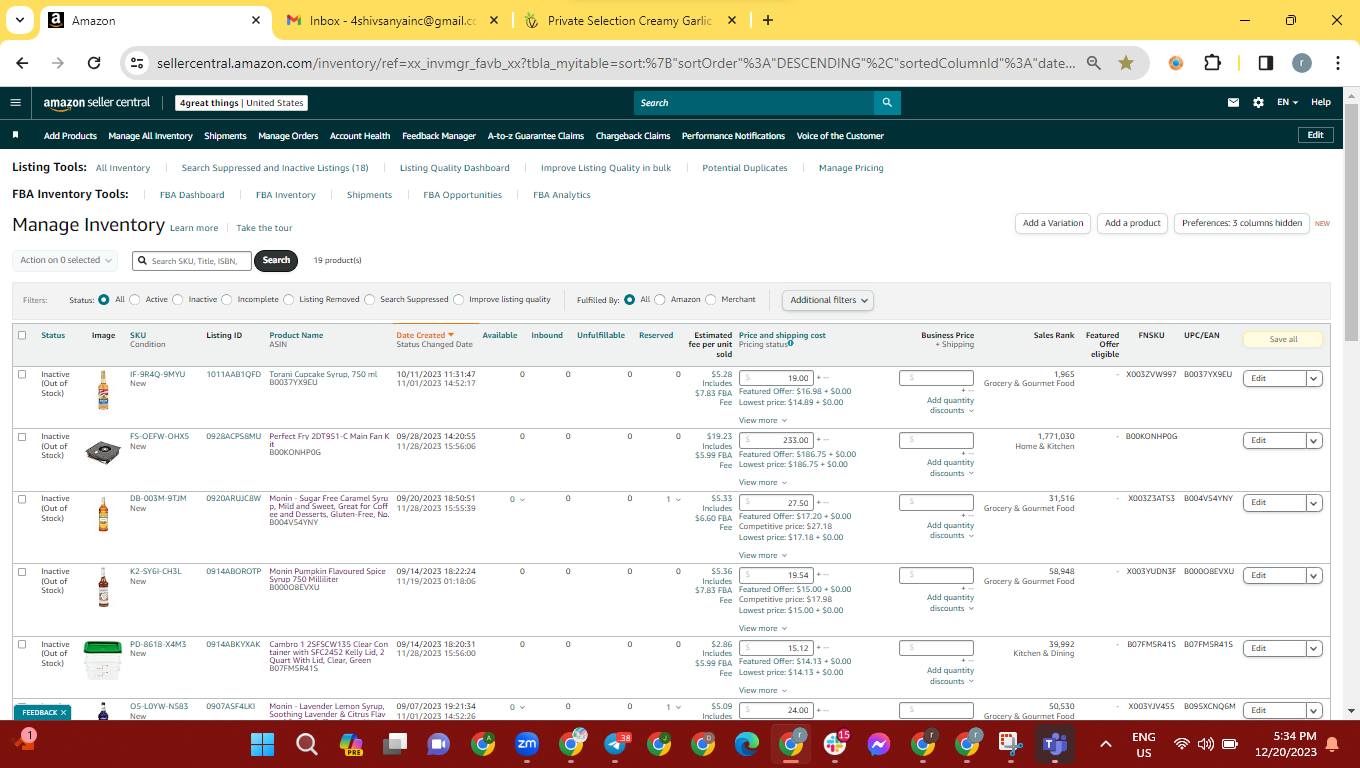Click the Torani Cupcake Syrup product thumbnail
The width and height of the screenshot is (1360, 768).
pos(102,390)
